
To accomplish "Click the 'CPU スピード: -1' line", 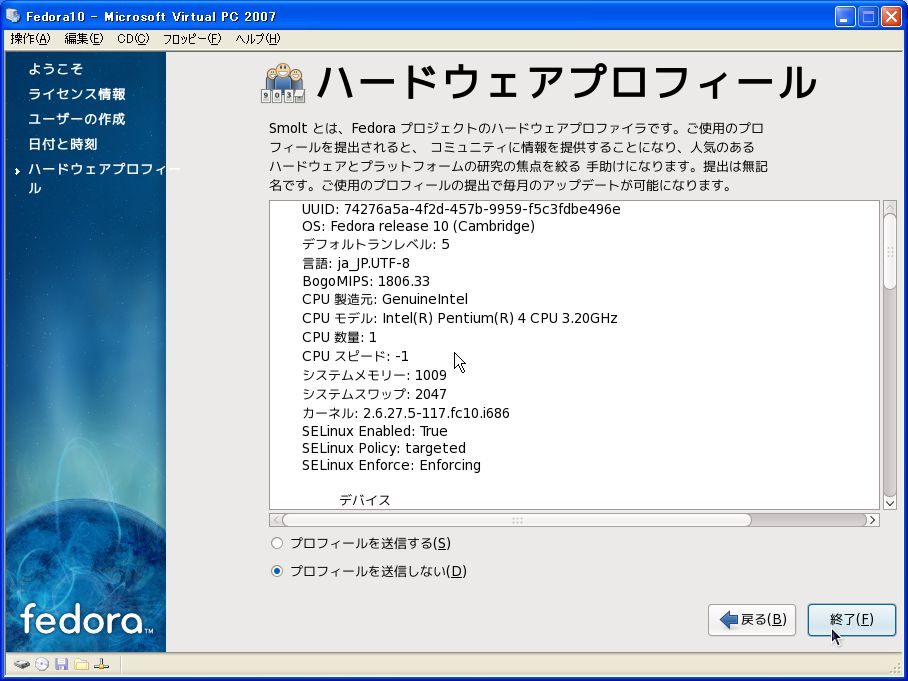I will 355,356.
